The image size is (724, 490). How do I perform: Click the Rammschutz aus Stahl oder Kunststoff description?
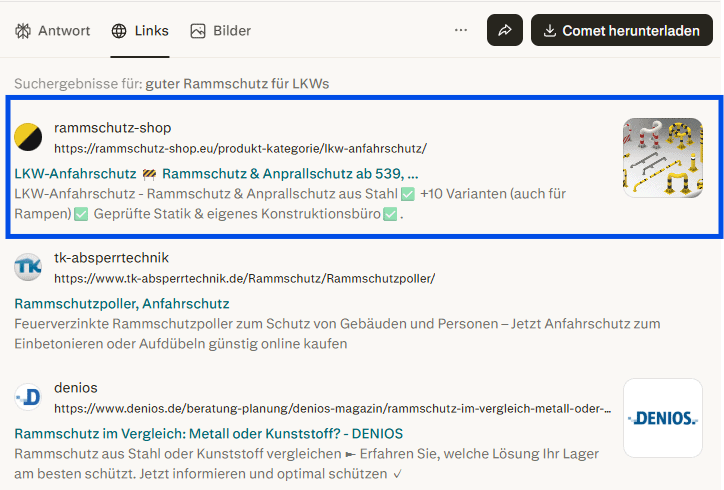pos(307,464)
